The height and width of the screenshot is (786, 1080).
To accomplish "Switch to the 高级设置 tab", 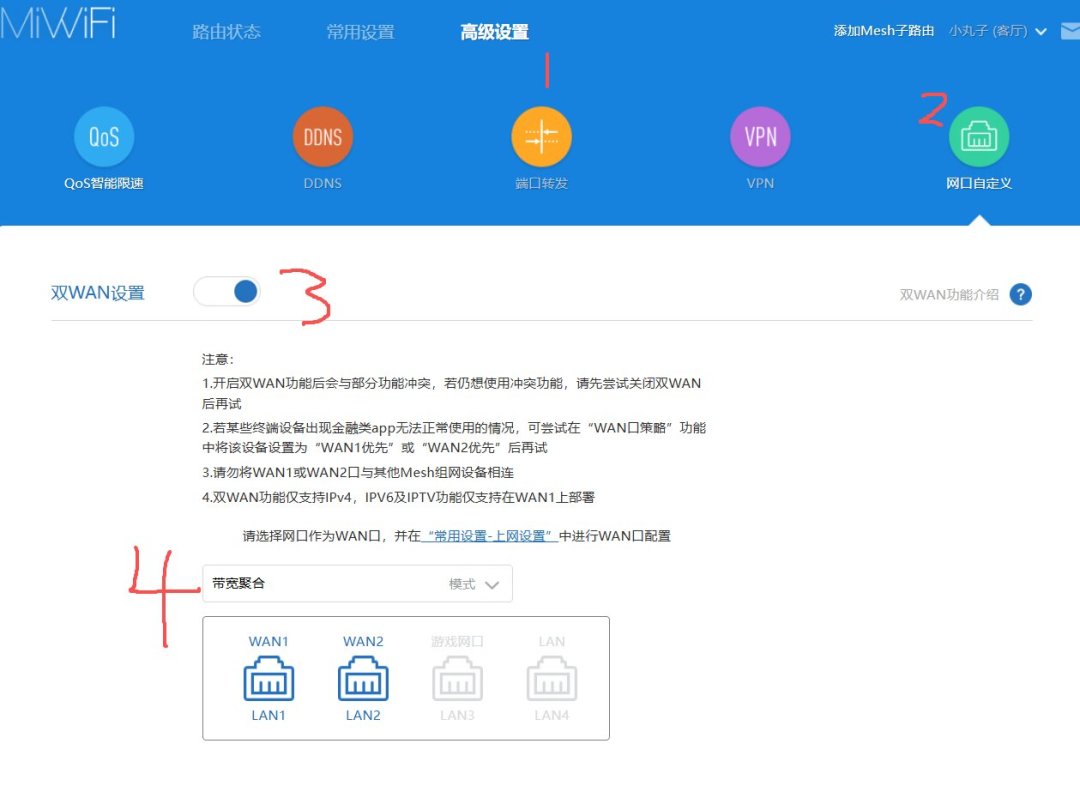I will (x=495, y=32).
